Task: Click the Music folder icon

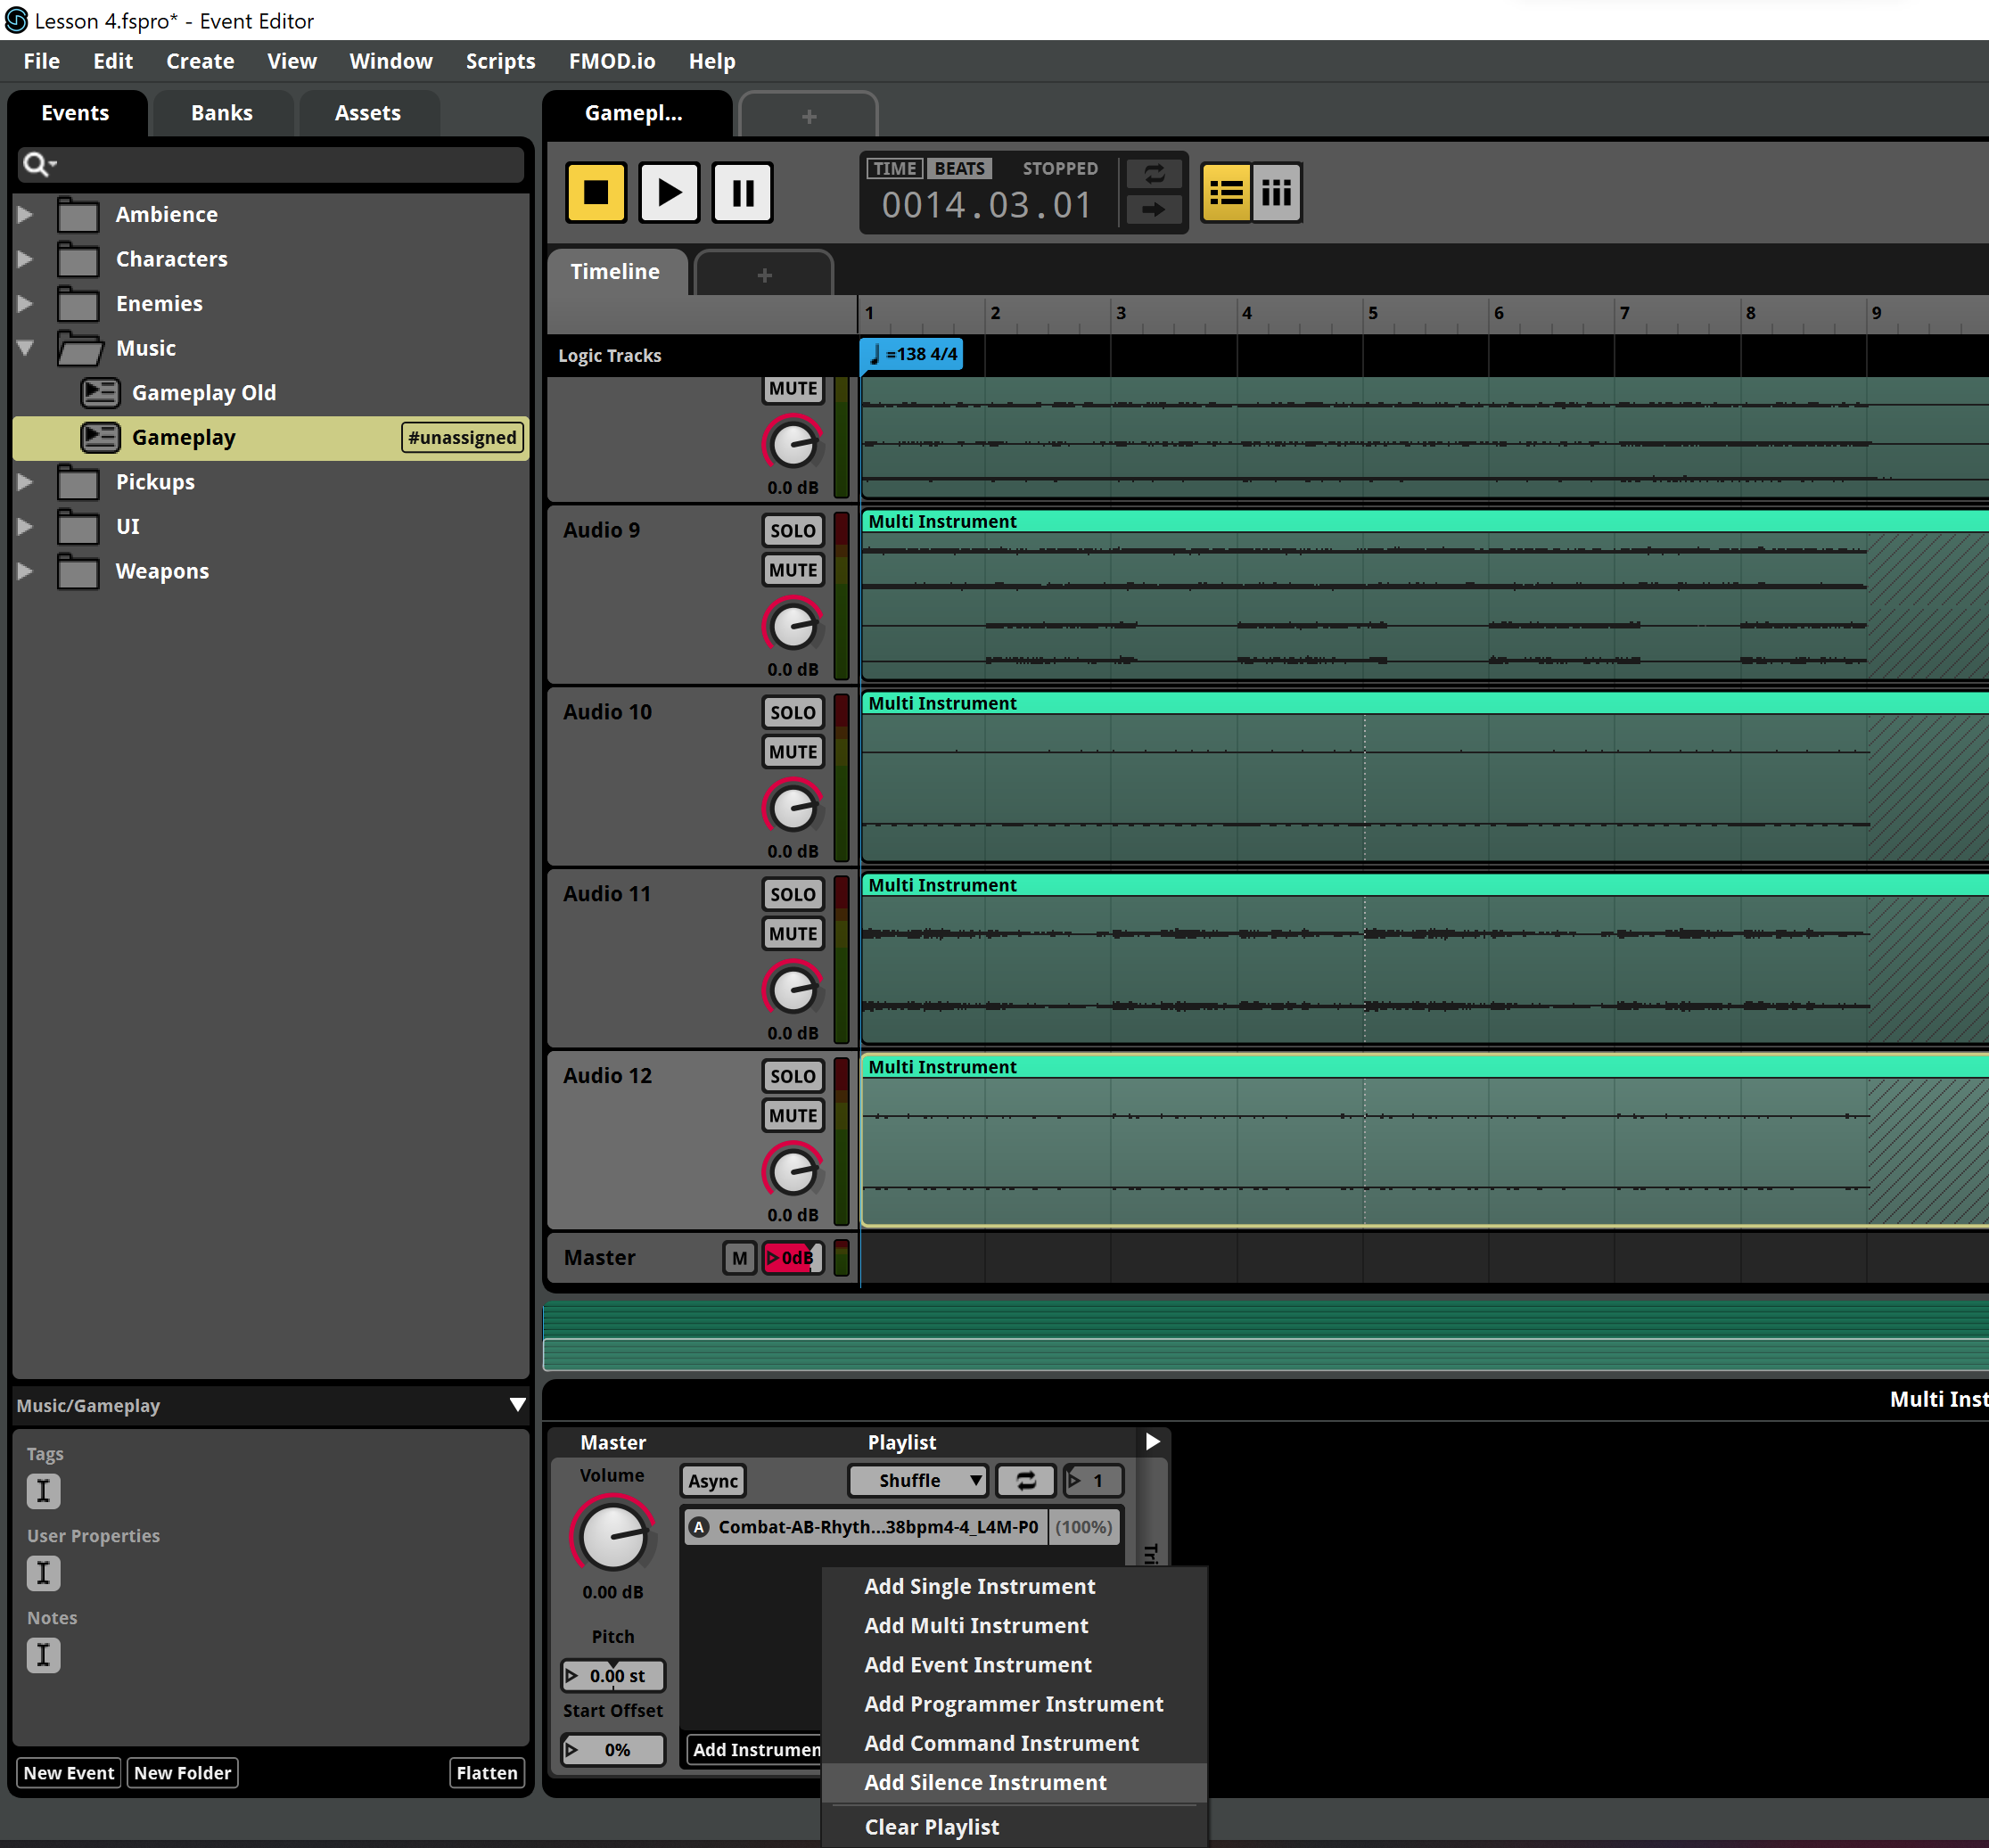Action: [80, 348]
